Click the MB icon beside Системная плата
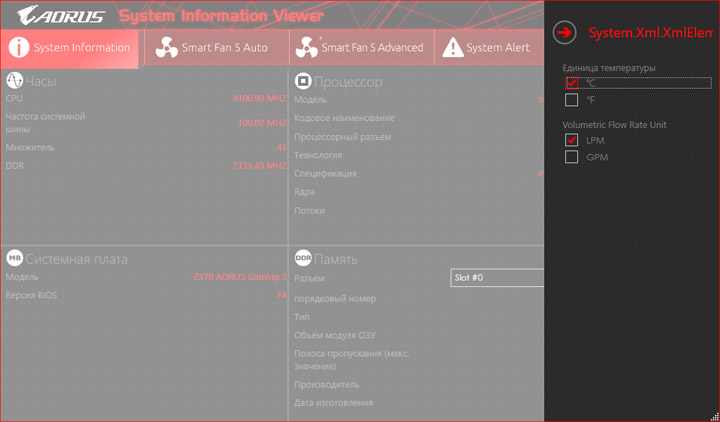The height and width of the screenshot is (422, 720). click(14, 258)
